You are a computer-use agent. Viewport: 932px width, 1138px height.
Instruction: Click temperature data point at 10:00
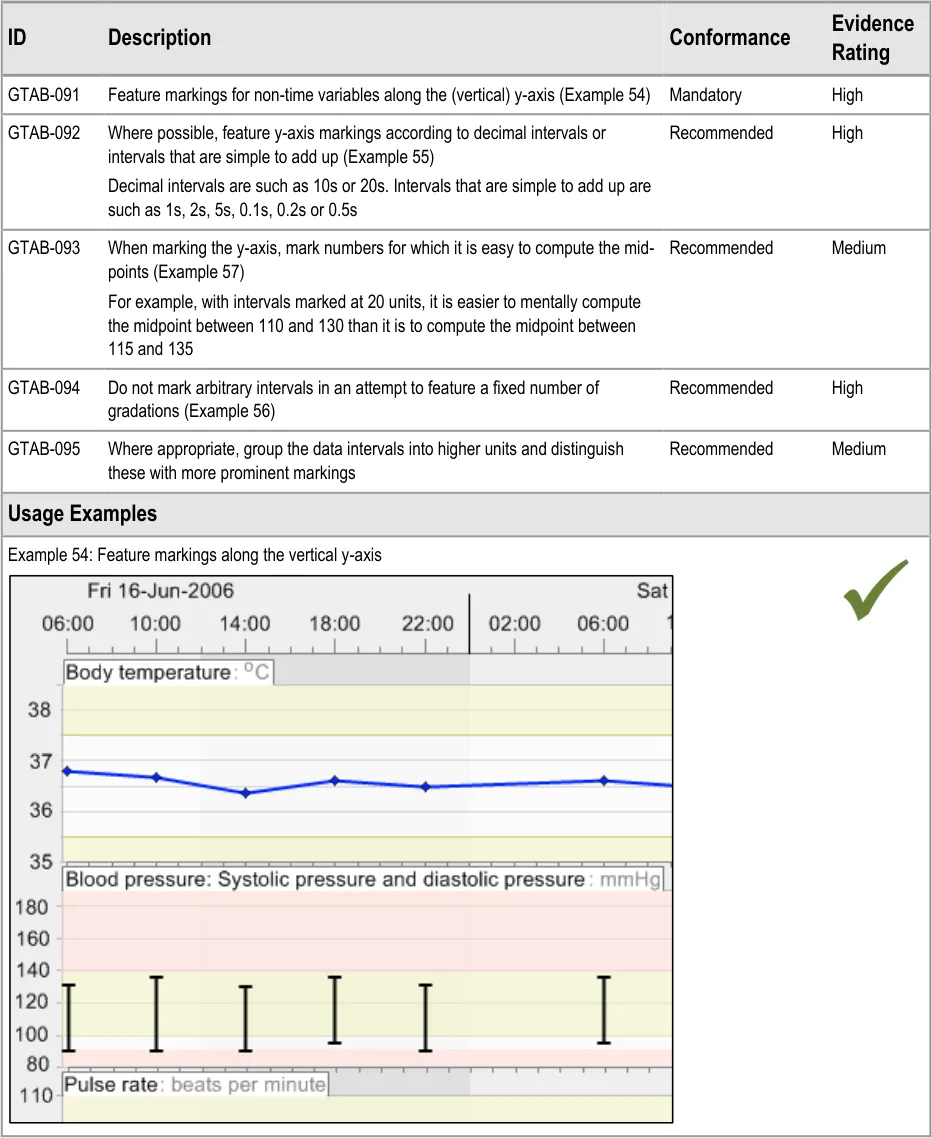click(156, 777)
